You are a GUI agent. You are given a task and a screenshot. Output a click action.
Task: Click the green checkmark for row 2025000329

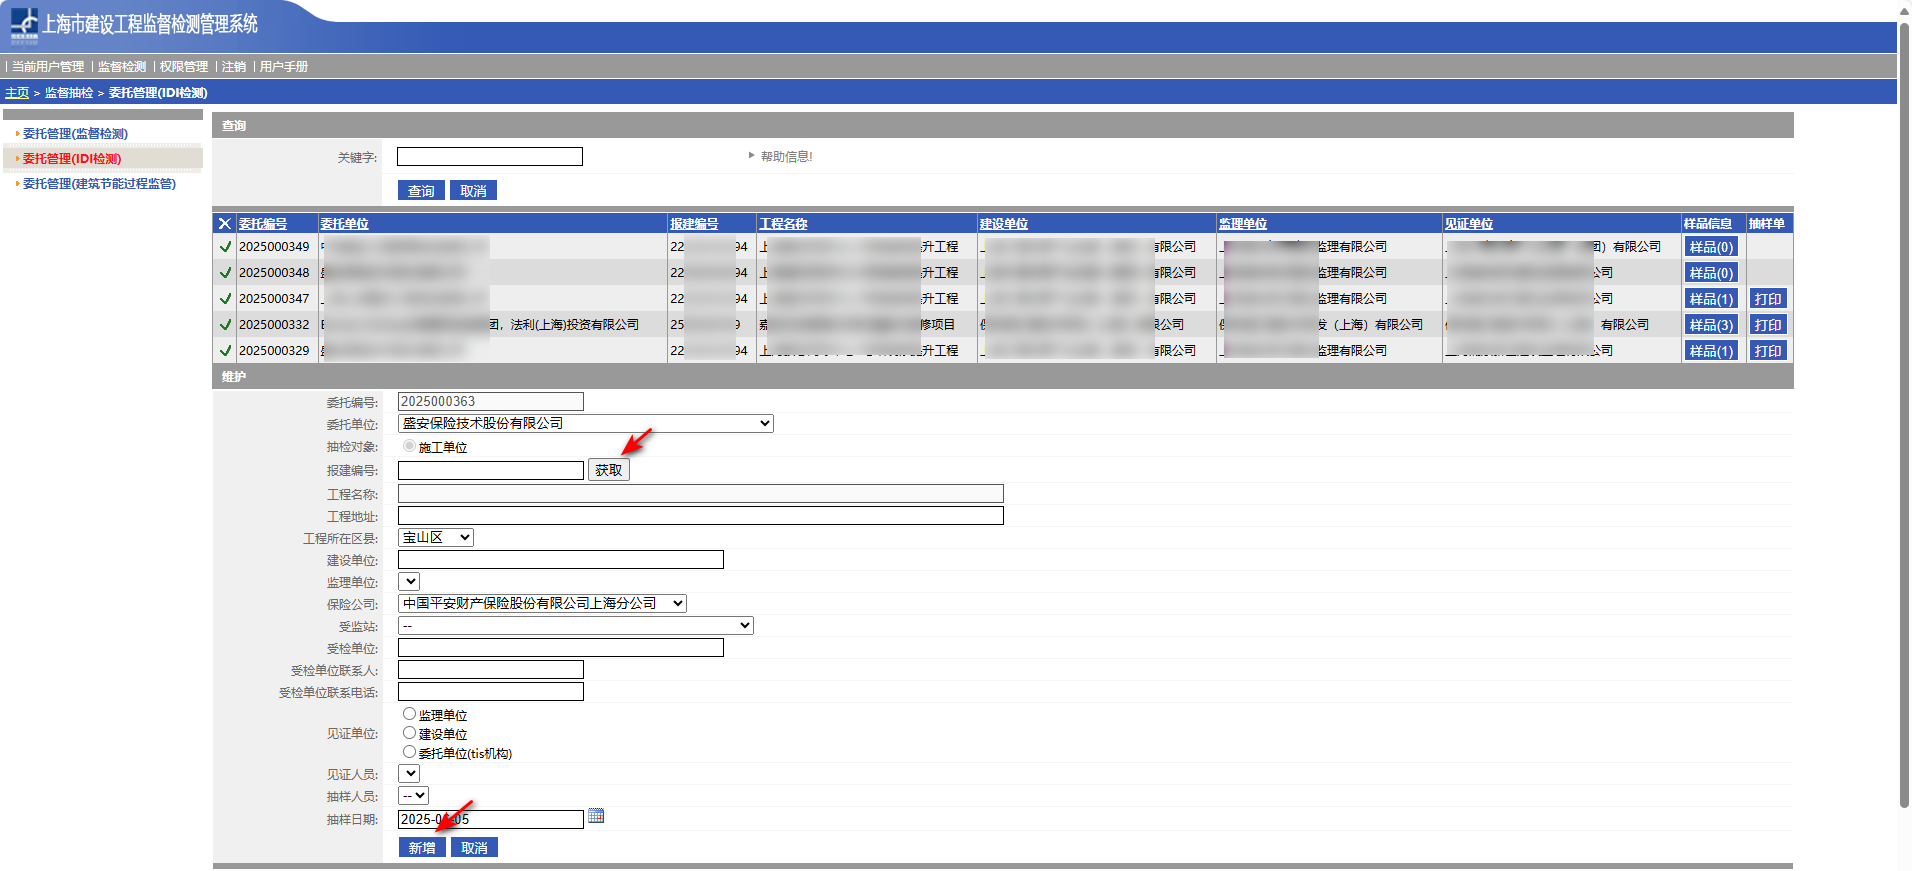tap(225, 351)
